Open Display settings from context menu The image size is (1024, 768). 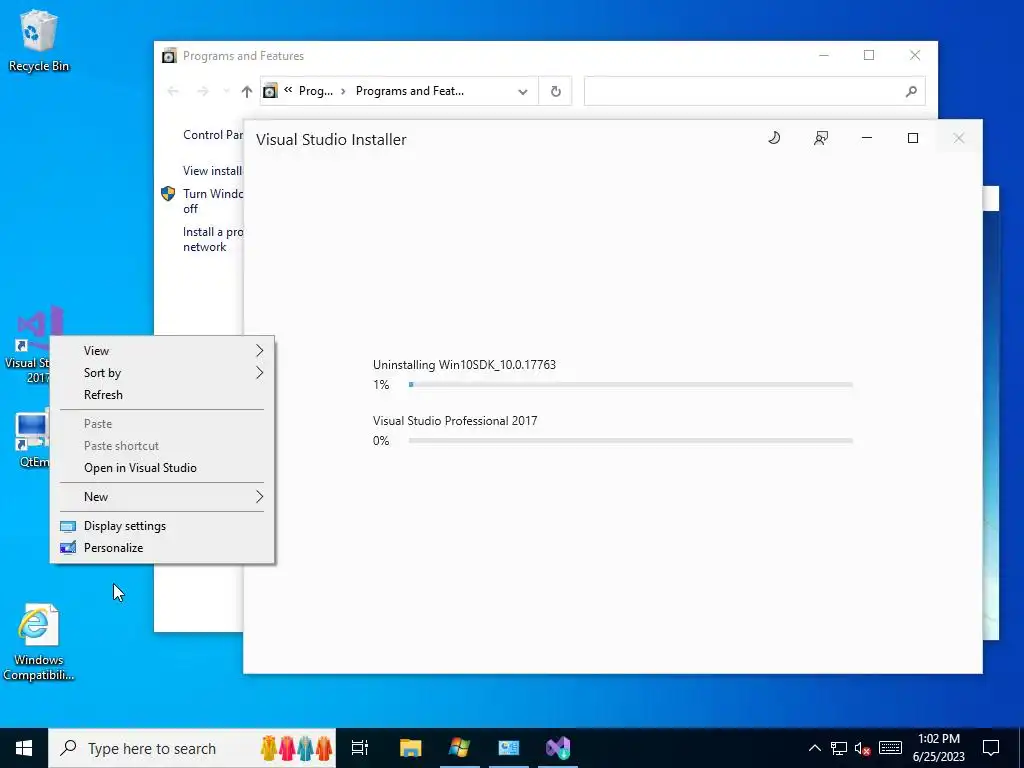point(162,526)
